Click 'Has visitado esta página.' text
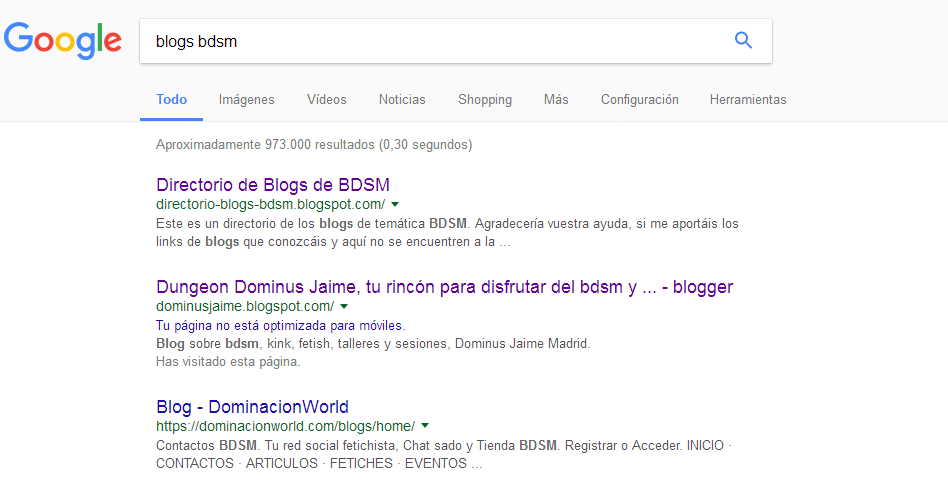 click(228, 362)
